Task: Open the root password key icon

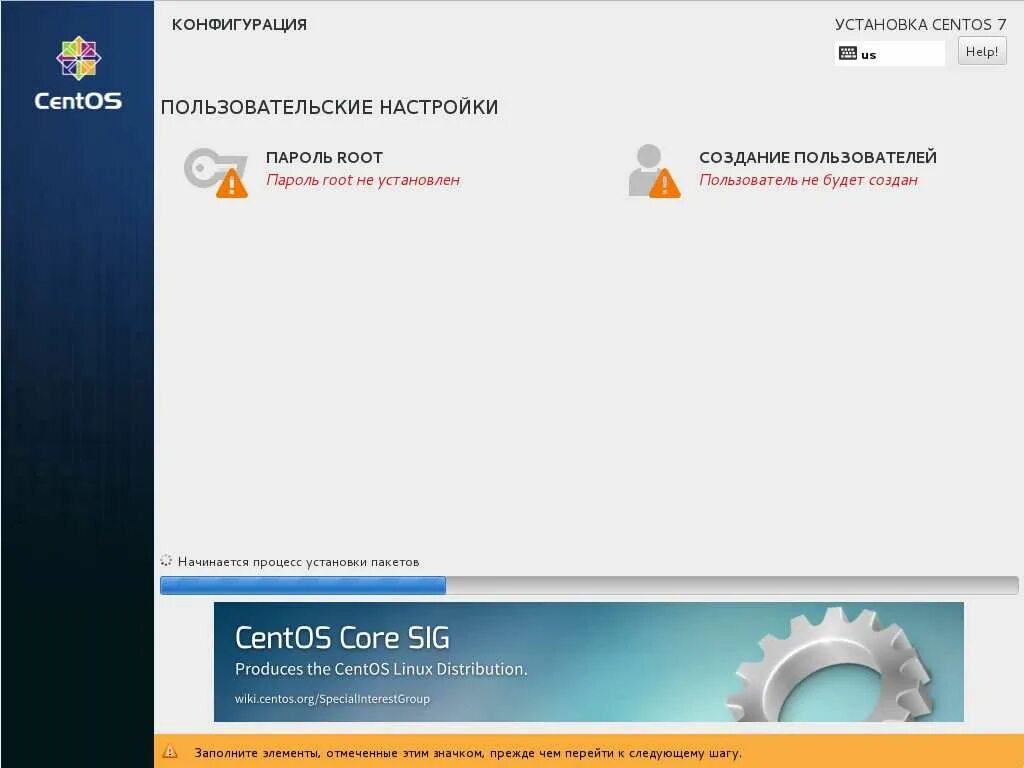Action: [x=216, y=172]
